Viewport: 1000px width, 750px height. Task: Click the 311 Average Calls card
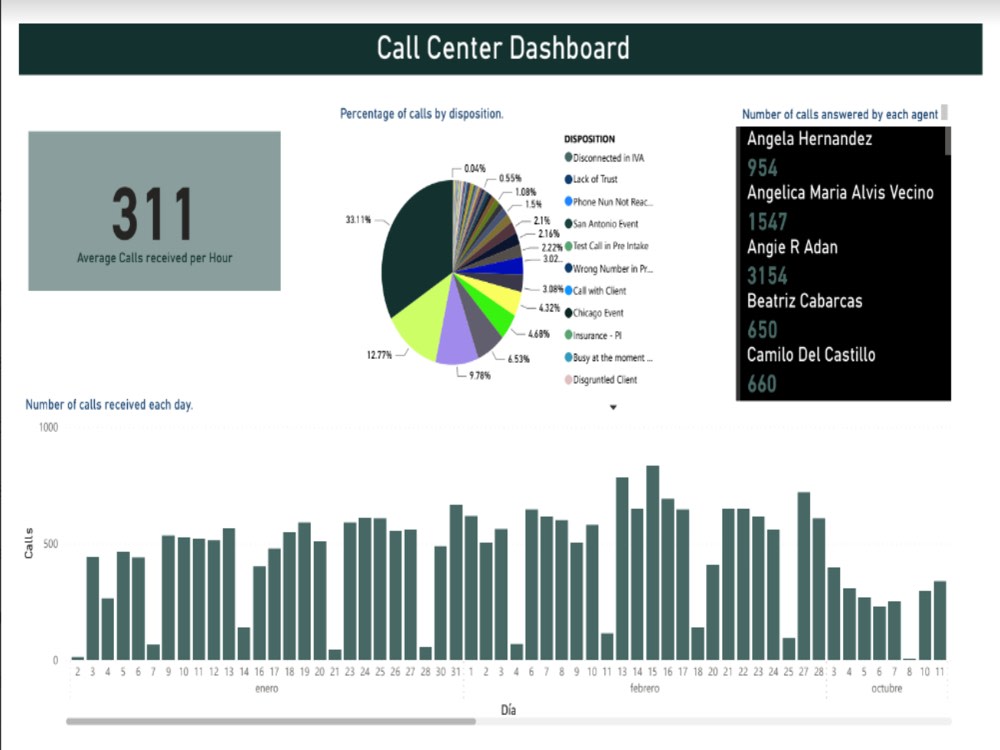154,210
